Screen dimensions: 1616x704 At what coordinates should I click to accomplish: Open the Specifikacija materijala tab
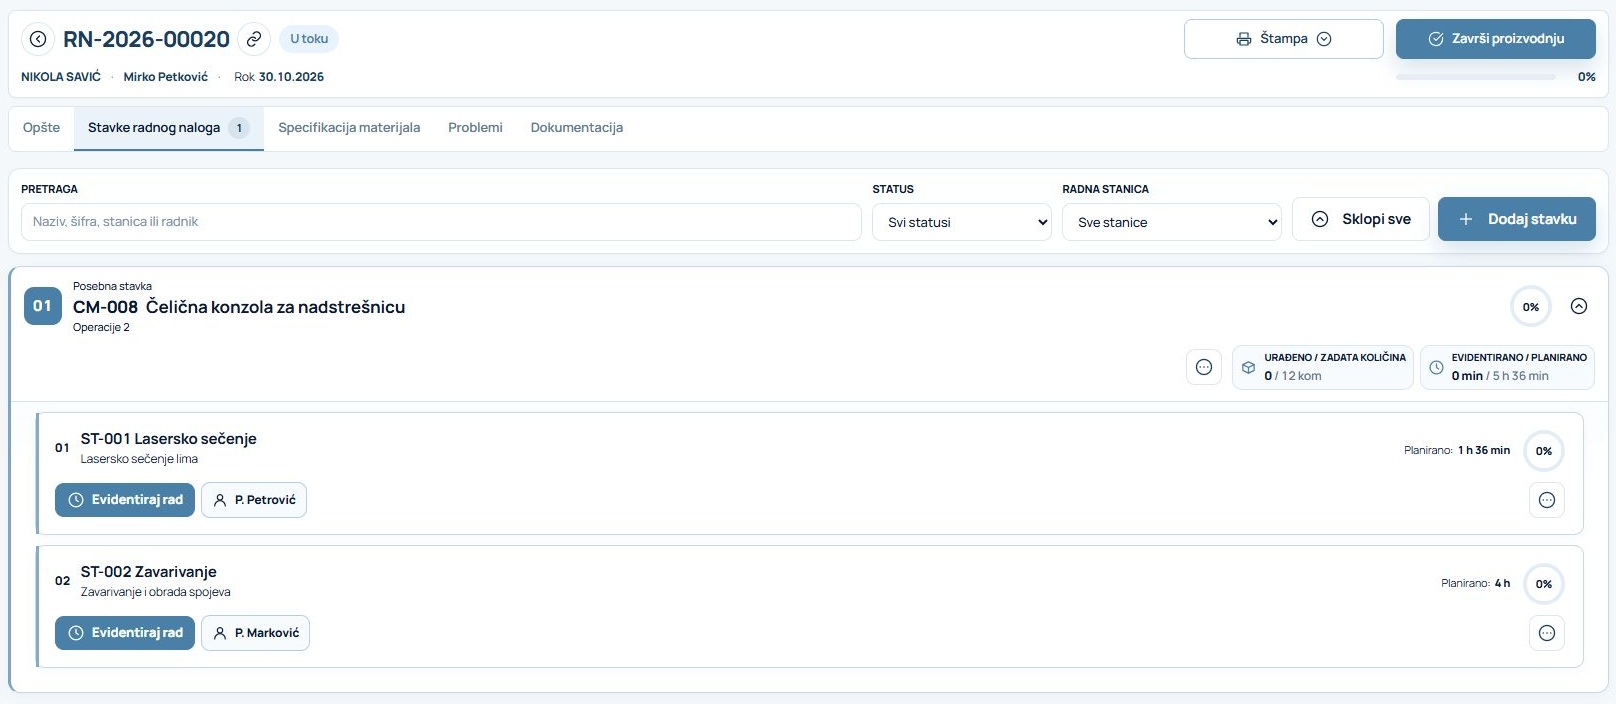tap(349, 128)
